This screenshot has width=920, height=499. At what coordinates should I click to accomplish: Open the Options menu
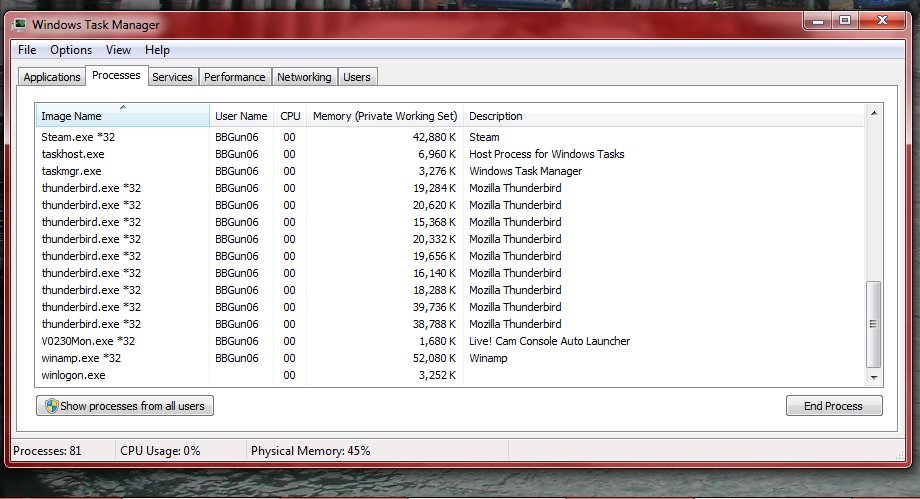point(71,50)
